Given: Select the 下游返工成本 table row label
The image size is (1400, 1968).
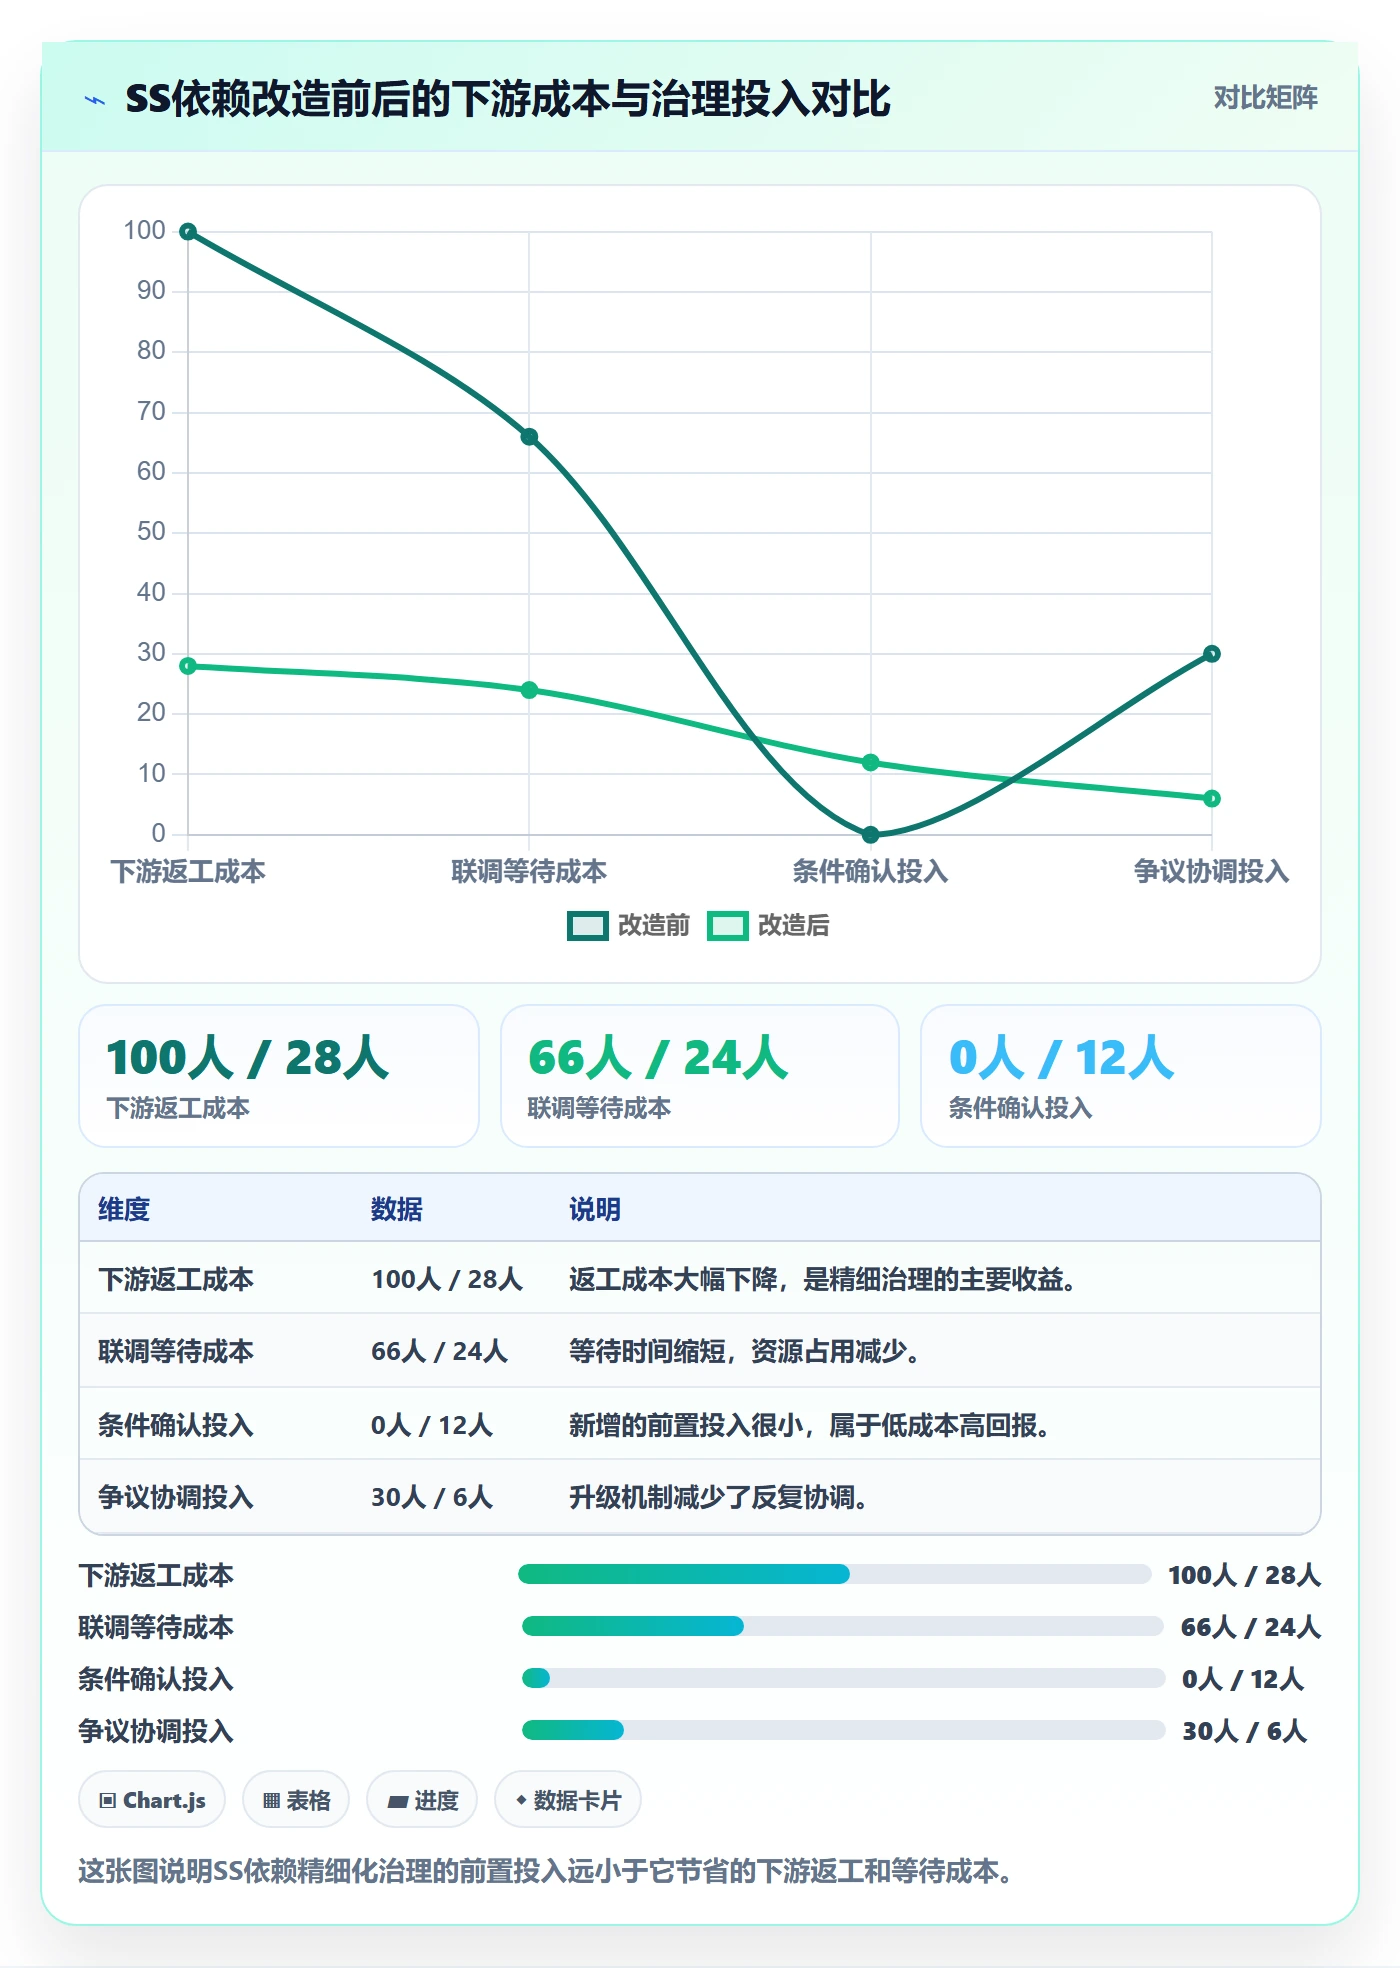Looking at the screenshot, I should click(176, 1279).
